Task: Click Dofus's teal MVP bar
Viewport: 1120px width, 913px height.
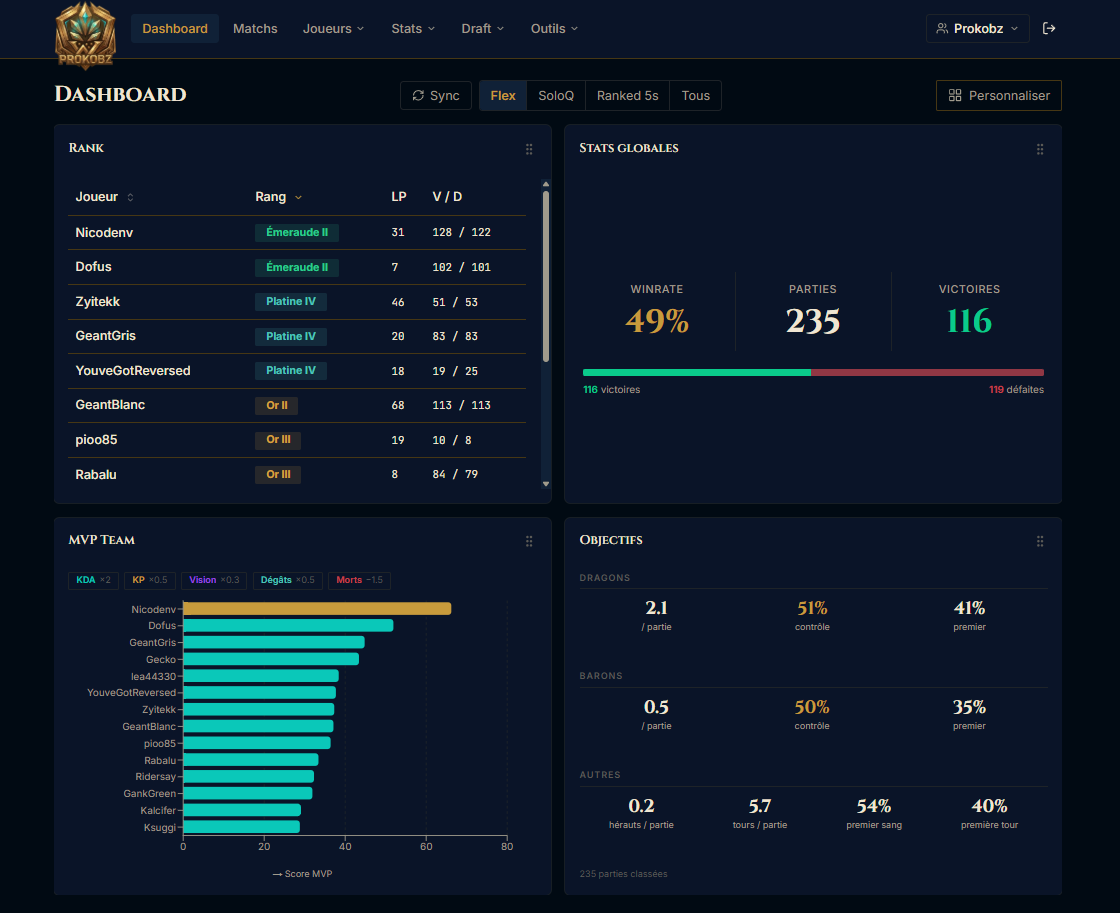Action: point(289,626)
